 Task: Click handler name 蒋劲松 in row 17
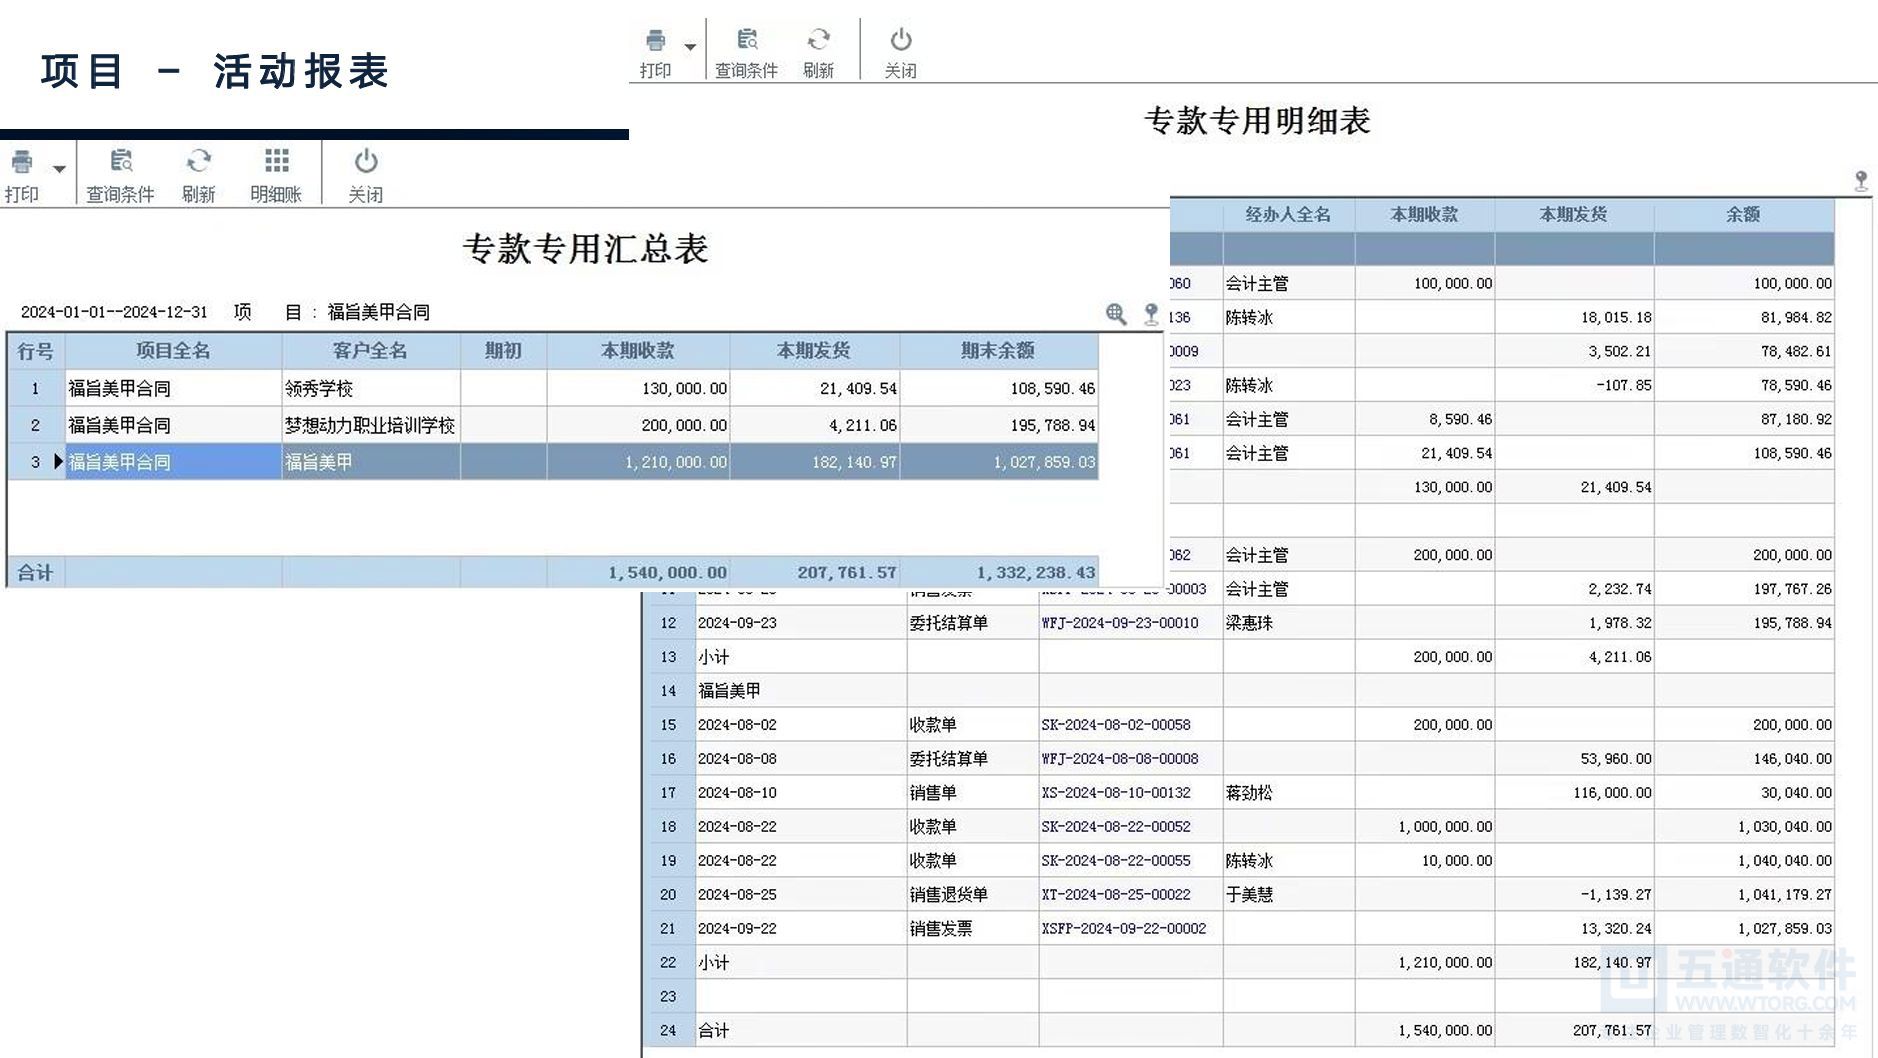(x=1249, y=793)
